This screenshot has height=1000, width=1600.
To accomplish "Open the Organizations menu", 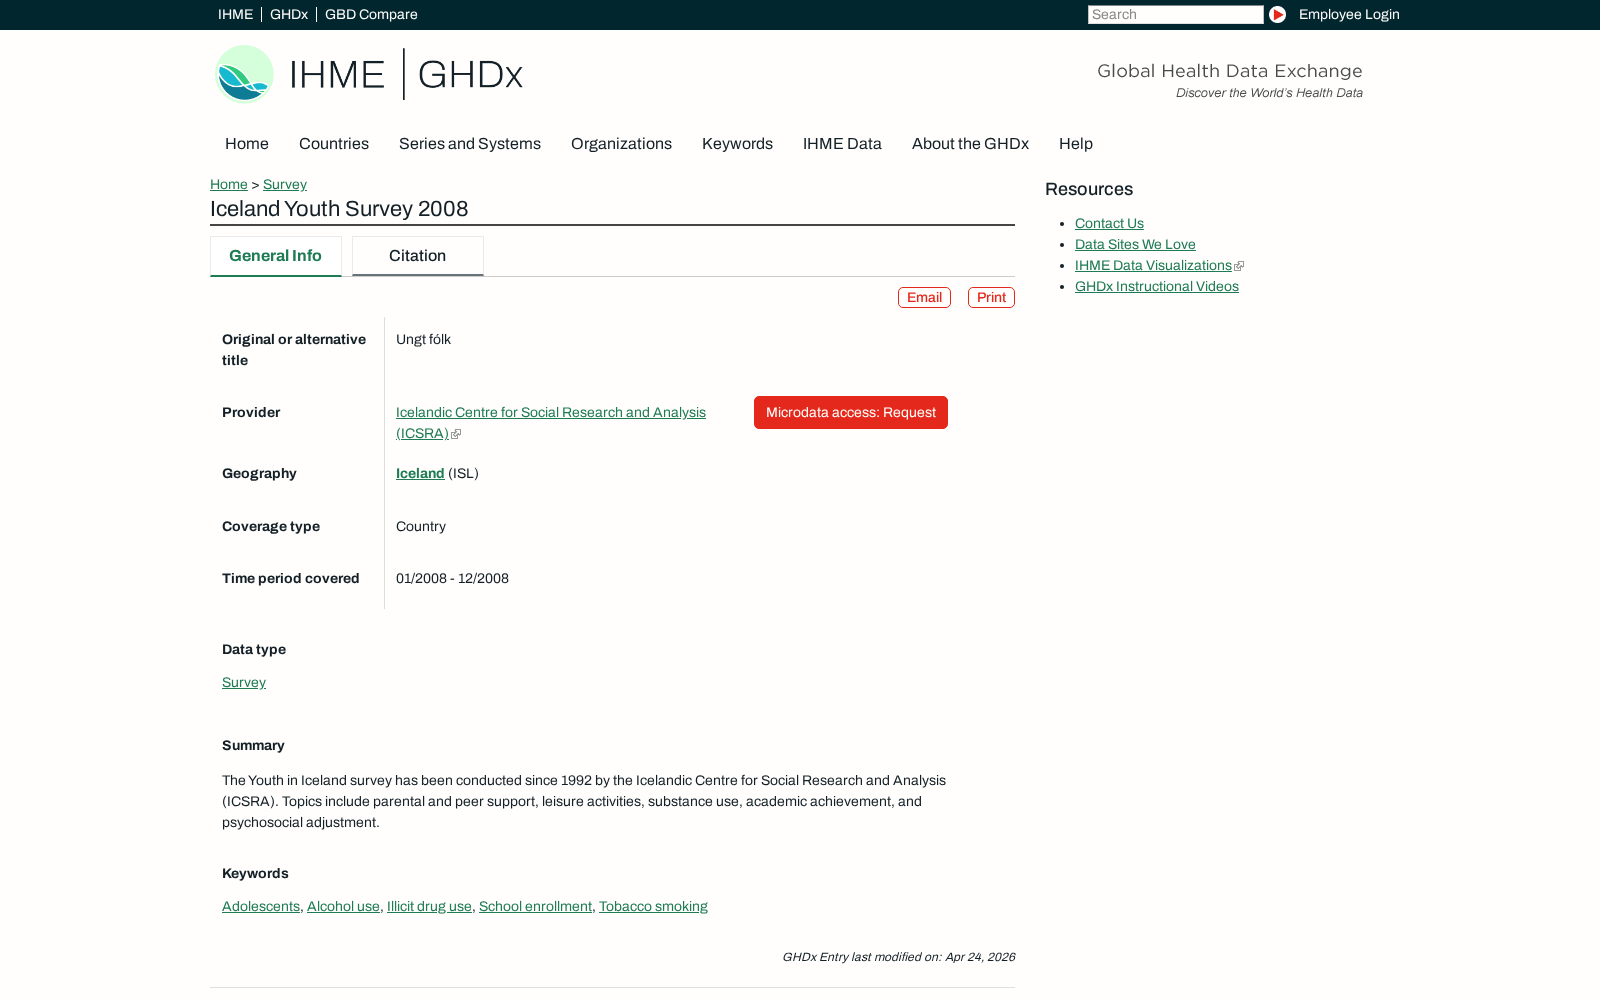I will (x=621, y=144).
